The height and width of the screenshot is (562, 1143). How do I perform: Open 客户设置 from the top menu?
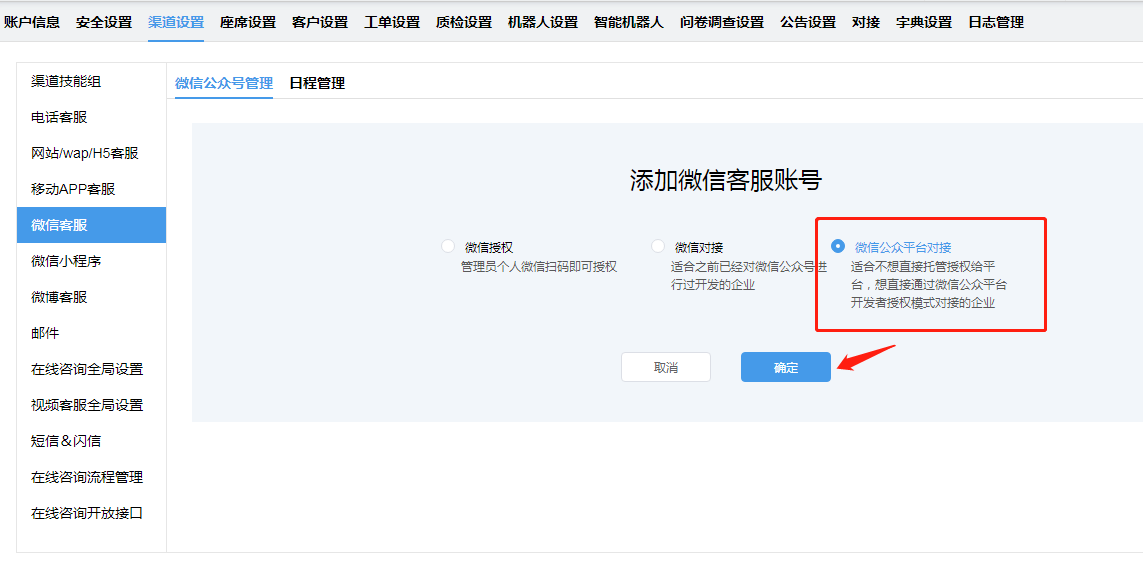click(x=320, y=23)
